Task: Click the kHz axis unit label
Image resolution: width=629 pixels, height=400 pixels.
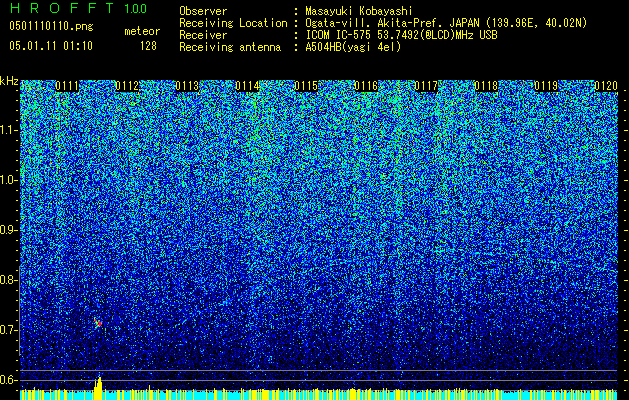Action: click(9, 81)
